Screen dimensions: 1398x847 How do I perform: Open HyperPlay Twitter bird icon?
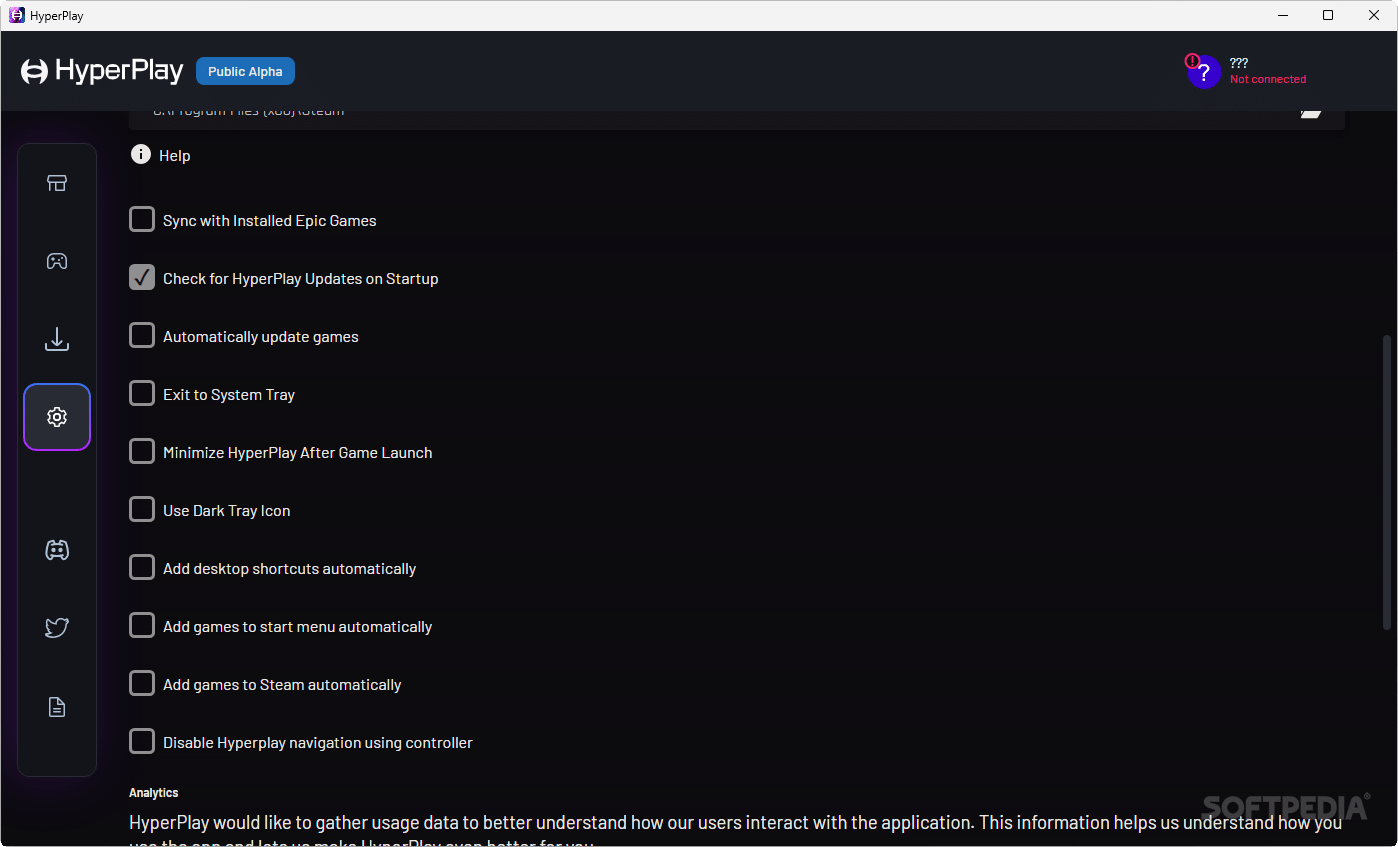pos(57,628)
